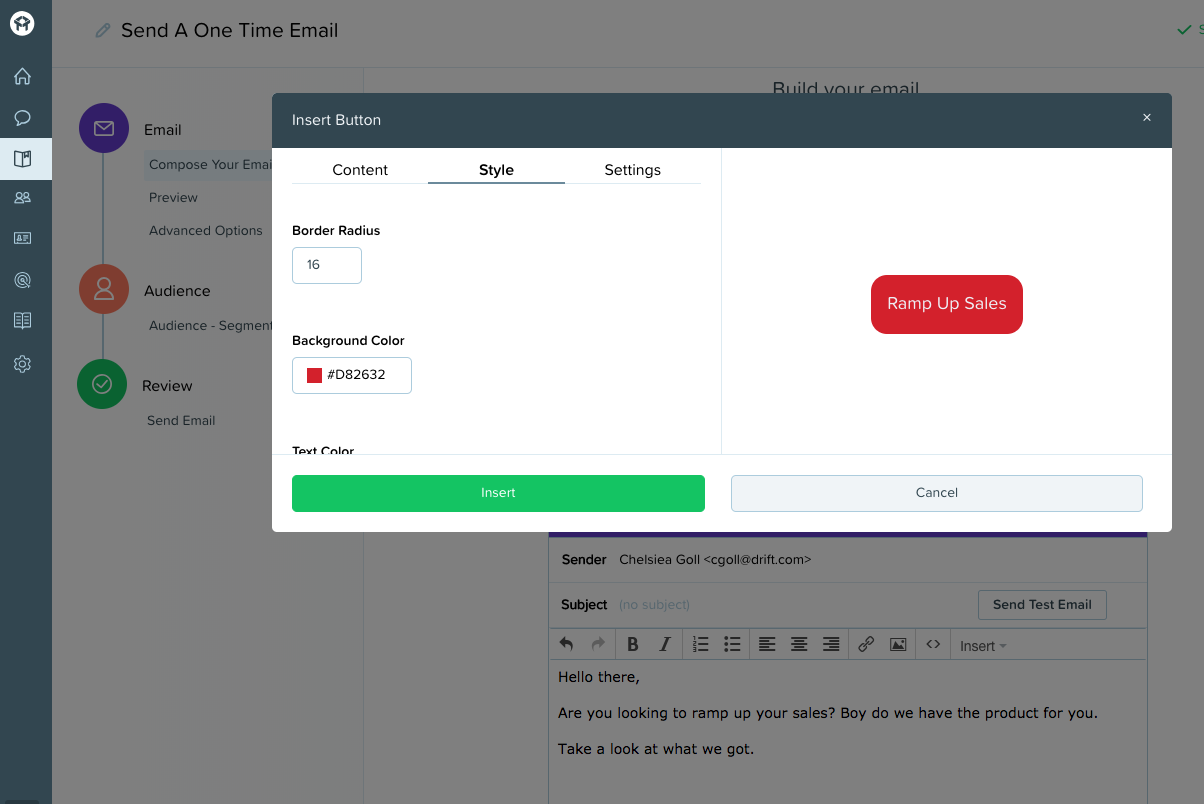The width and height of the screenshot is (1204, 804).
Task: Click the Audience section heading
Action: coord(177,291)
